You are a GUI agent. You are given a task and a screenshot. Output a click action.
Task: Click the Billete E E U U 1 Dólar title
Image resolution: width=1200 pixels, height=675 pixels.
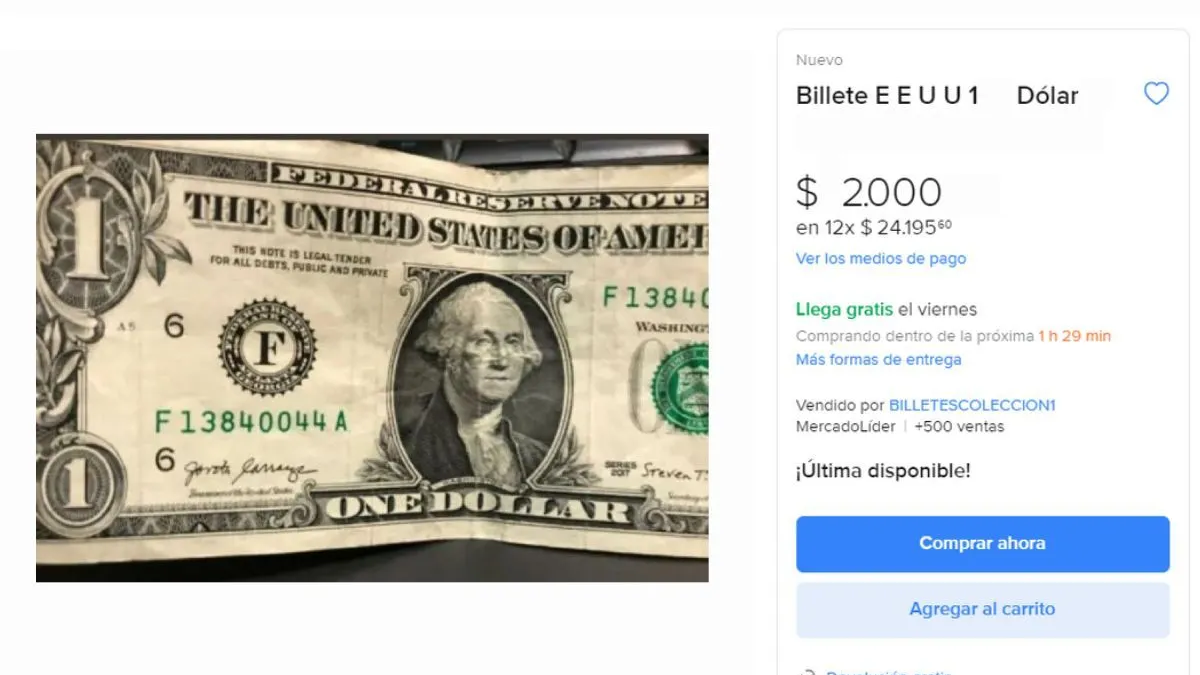(x=937, y=95)
